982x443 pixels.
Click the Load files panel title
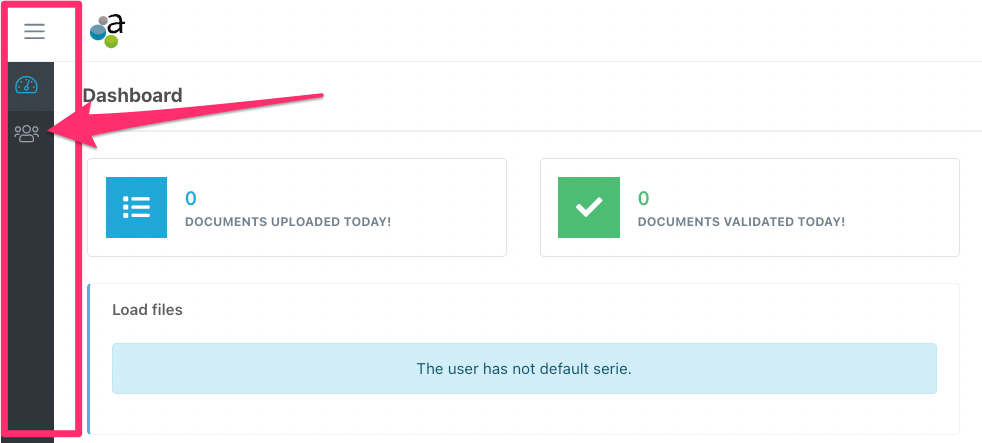tap(147, 310)
